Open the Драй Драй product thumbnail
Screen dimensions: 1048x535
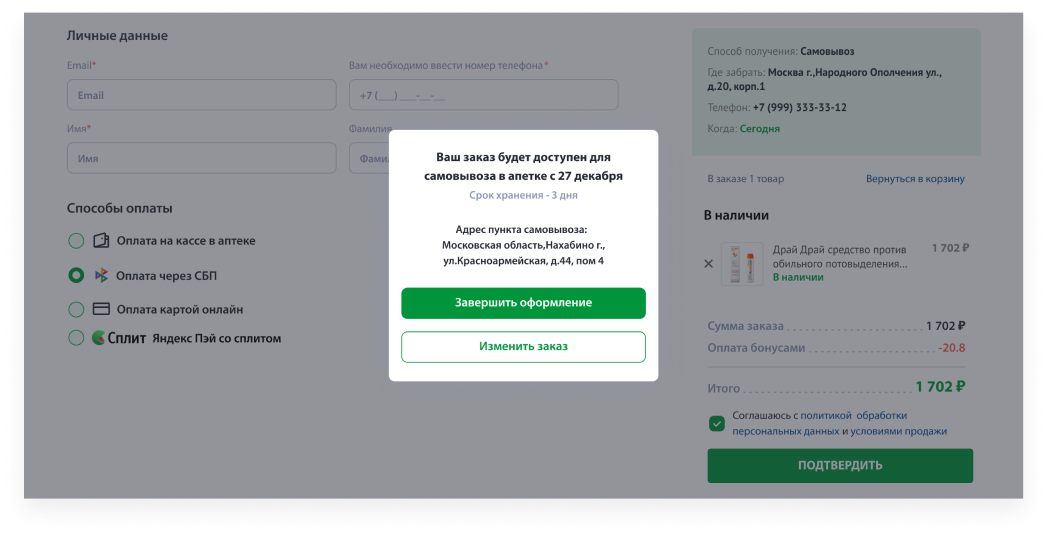point(742,263)
